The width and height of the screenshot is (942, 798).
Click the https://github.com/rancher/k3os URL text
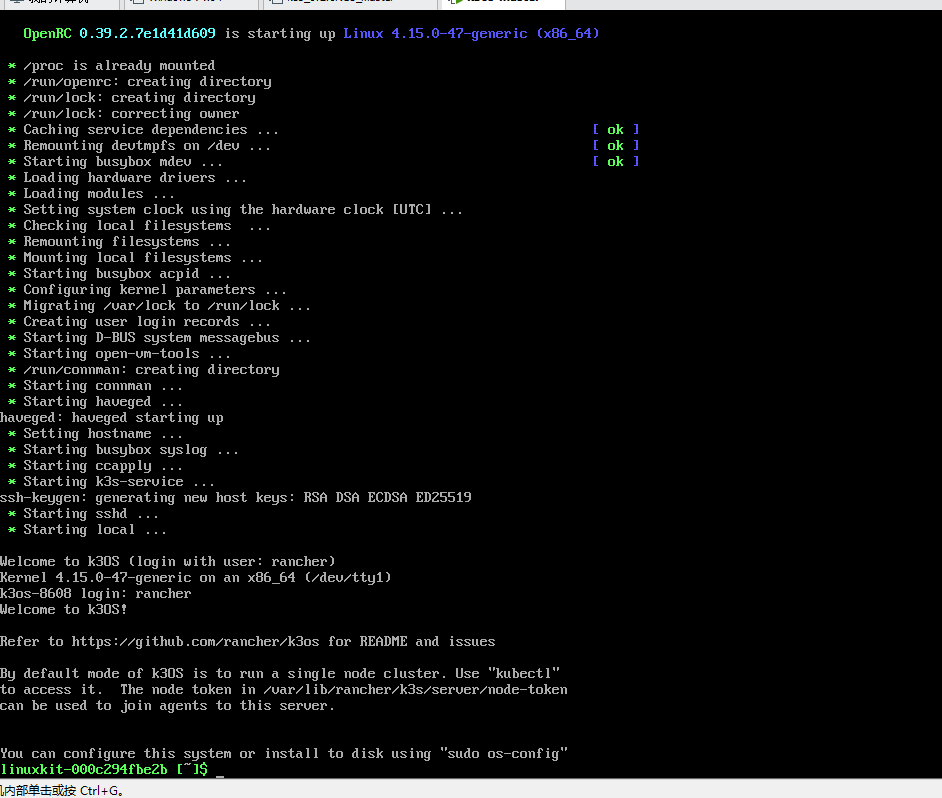195,642
